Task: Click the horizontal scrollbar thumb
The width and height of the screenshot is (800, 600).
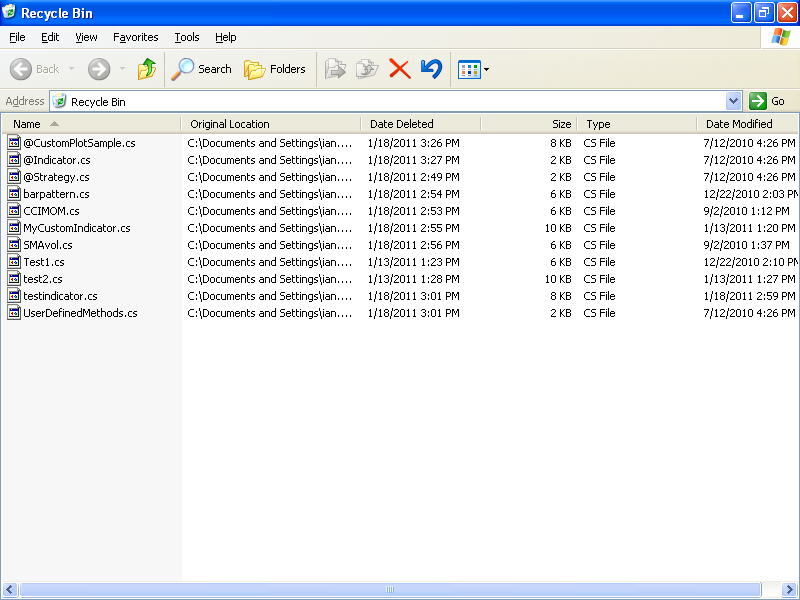Action: point(390,590)
